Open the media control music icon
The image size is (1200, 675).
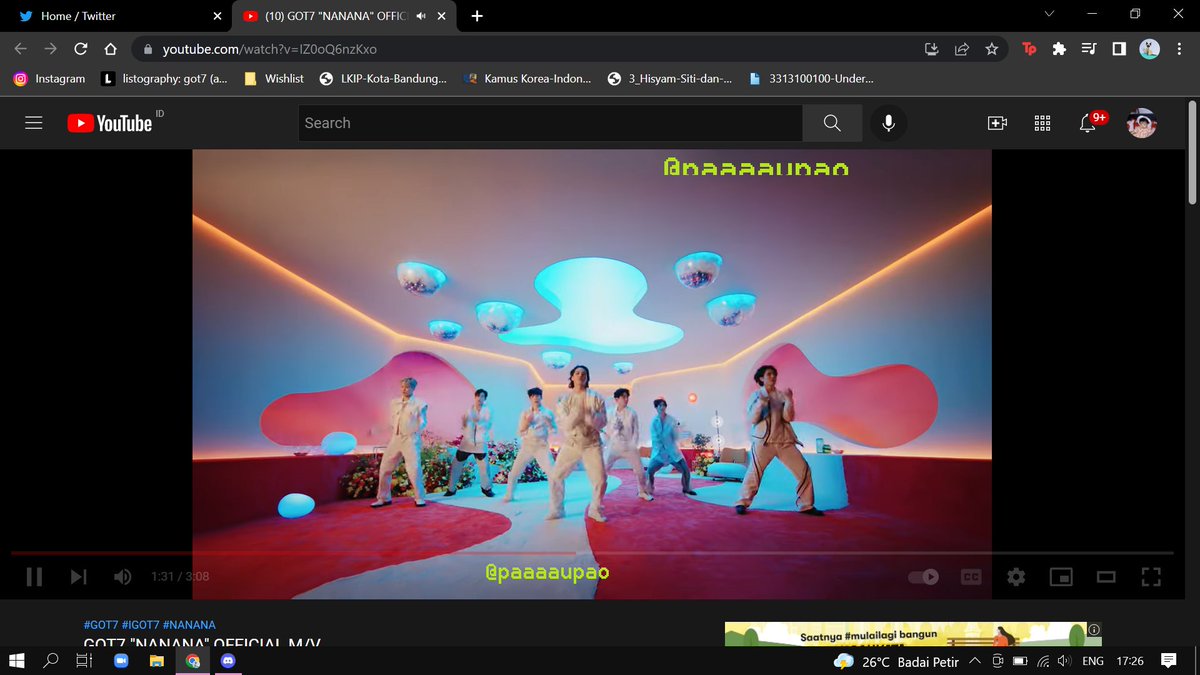coord(1089,48)
